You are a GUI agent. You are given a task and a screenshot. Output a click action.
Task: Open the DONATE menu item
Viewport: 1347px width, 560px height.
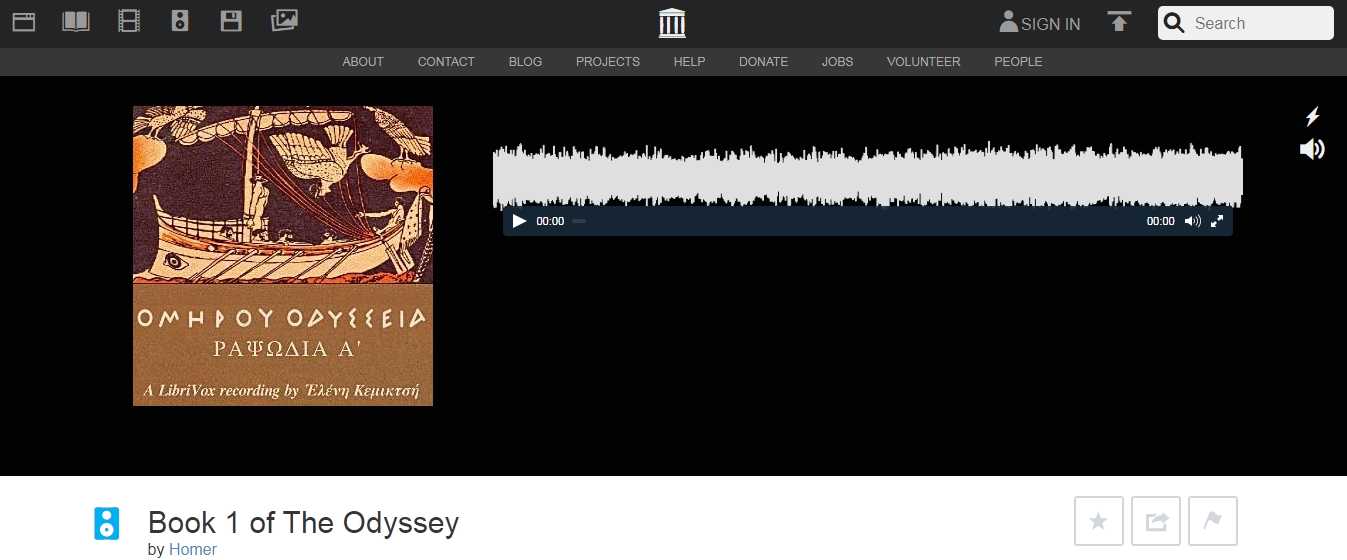pyautogui.click(x=763, y=62)
